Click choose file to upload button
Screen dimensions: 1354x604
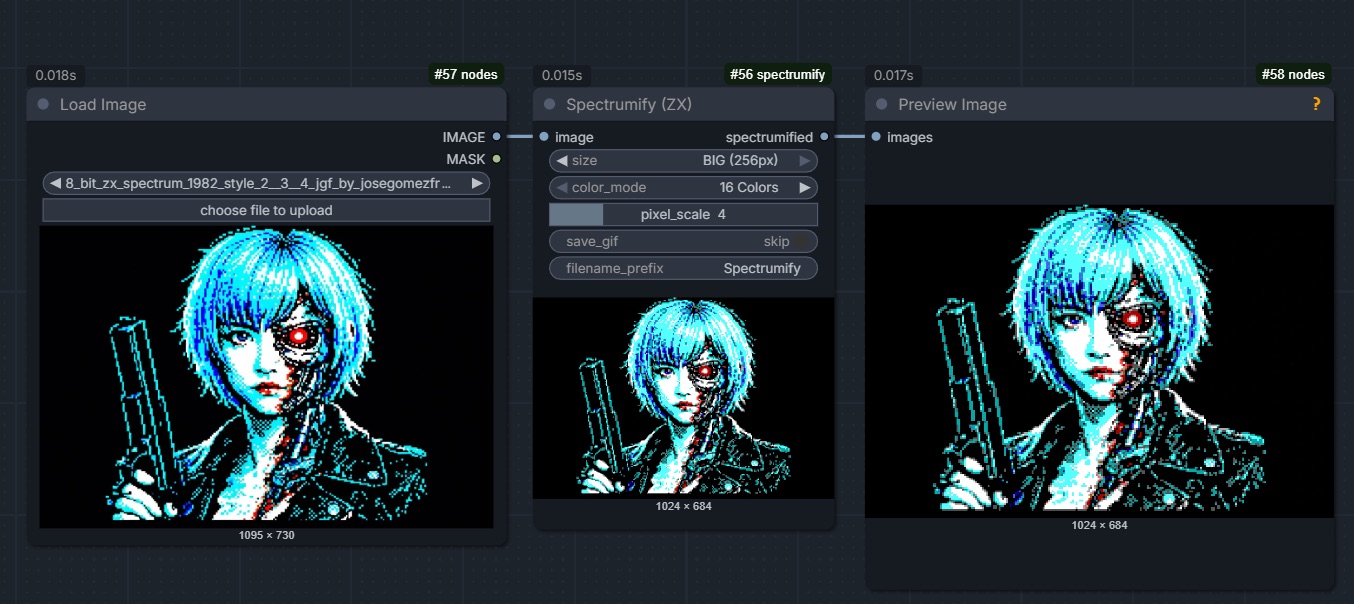(x=266, y=210)
